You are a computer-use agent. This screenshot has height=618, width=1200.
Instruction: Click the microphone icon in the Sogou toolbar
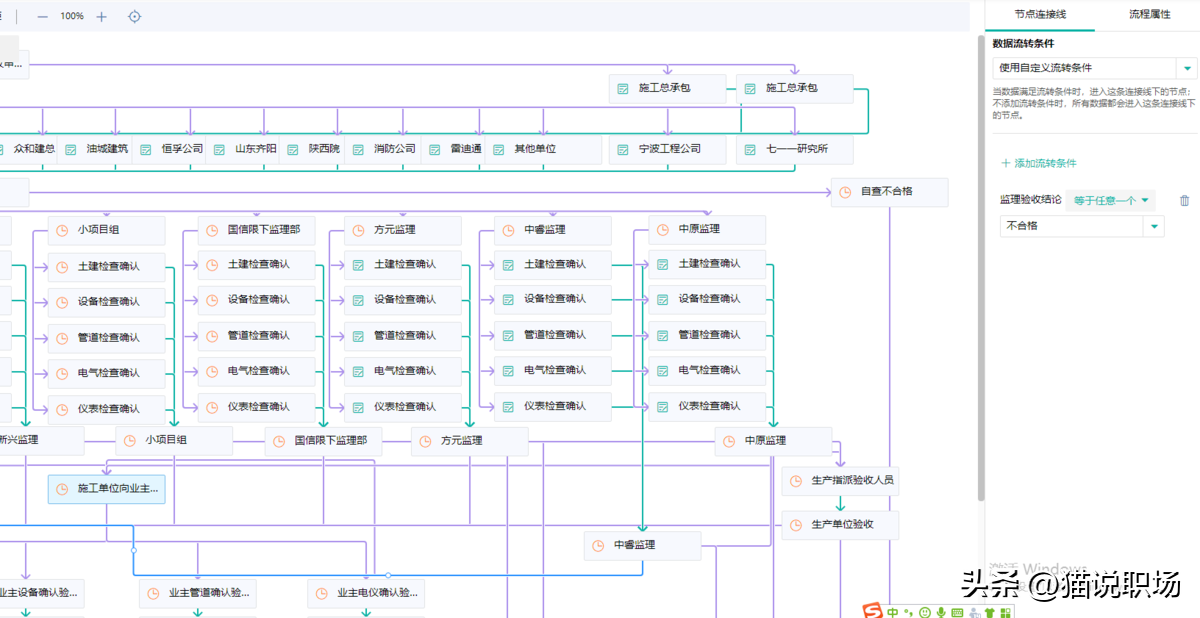941,613
